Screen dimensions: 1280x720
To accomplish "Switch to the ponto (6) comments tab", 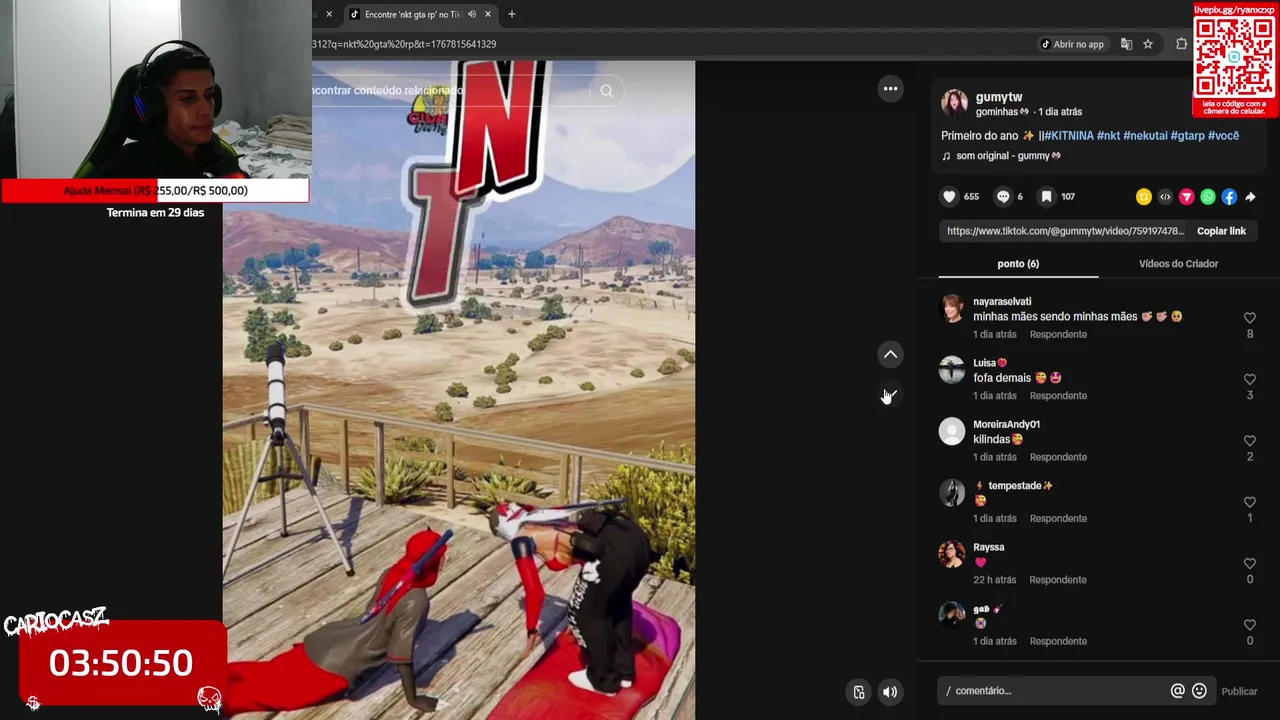I will [1018, 264].
